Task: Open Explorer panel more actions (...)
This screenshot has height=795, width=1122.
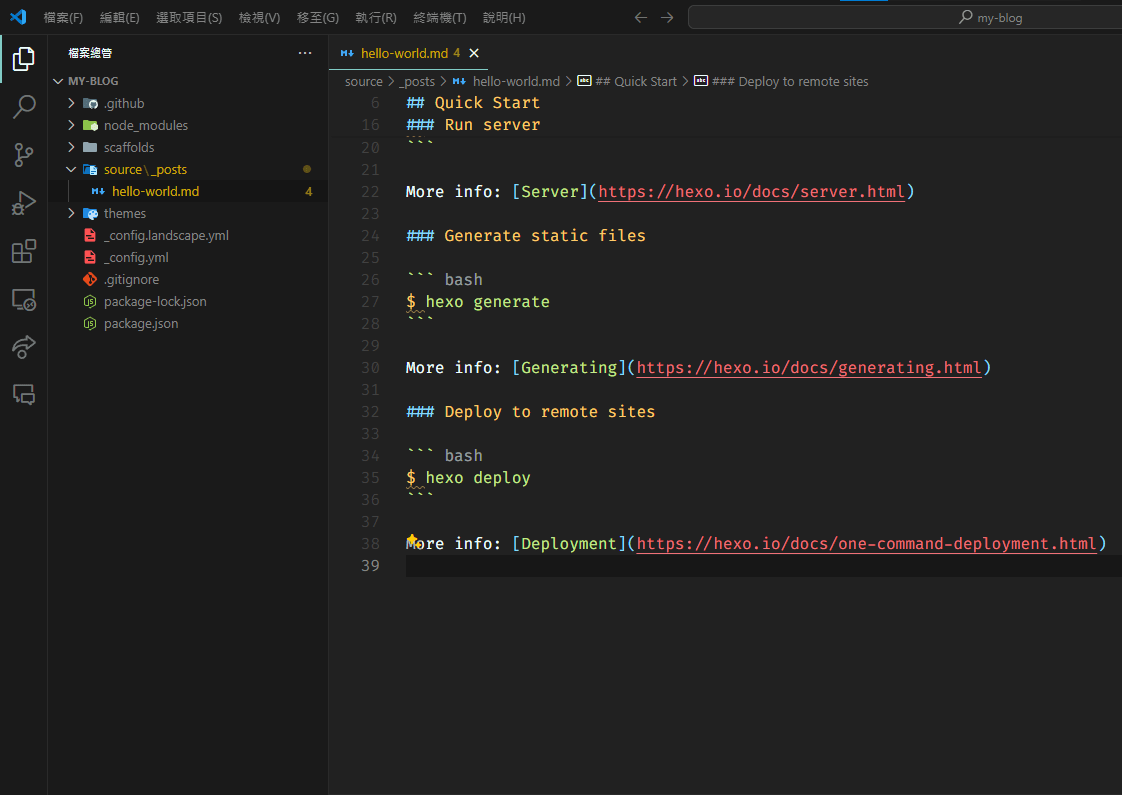Action: point(305,53)
